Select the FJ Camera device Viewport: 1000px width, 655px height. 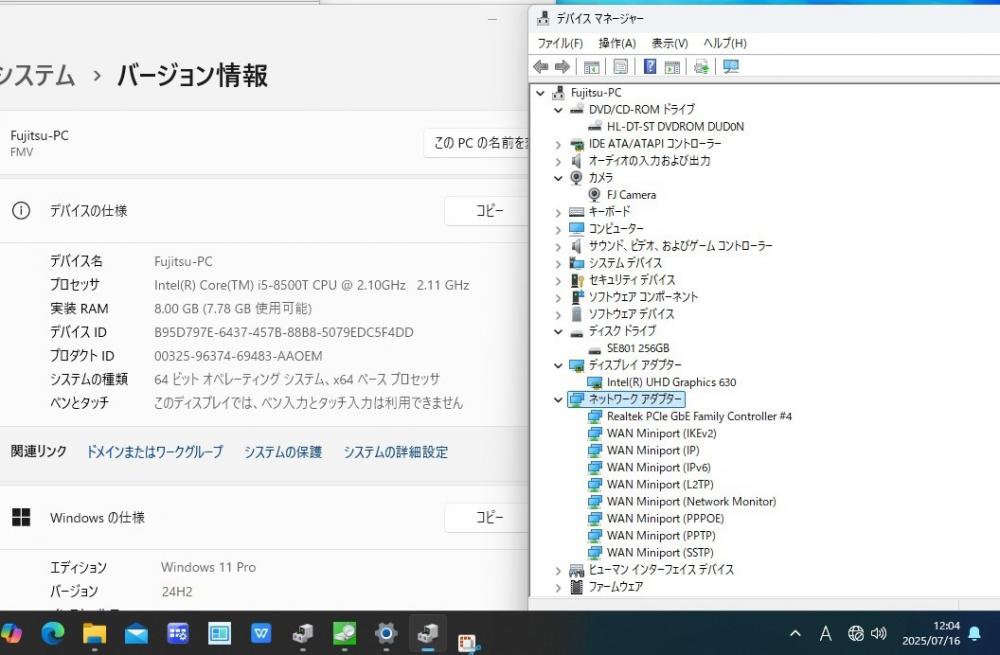[631, 195]
